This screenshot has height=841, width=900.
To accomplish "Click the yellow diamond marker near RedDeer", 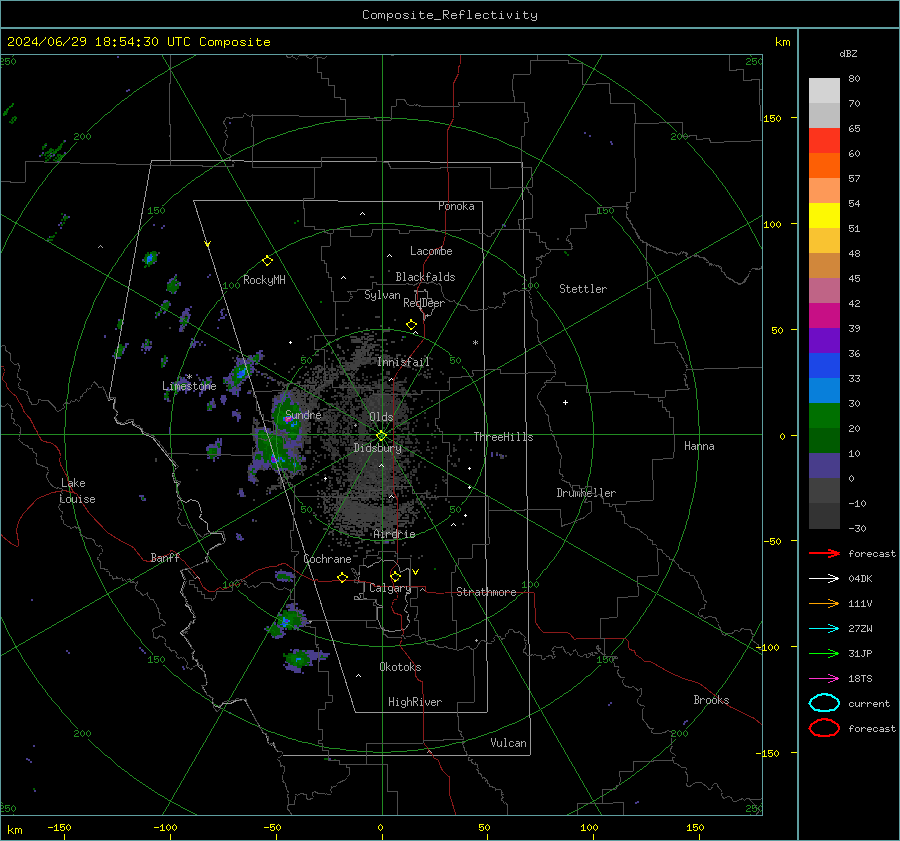I will (x=411, y=325).
